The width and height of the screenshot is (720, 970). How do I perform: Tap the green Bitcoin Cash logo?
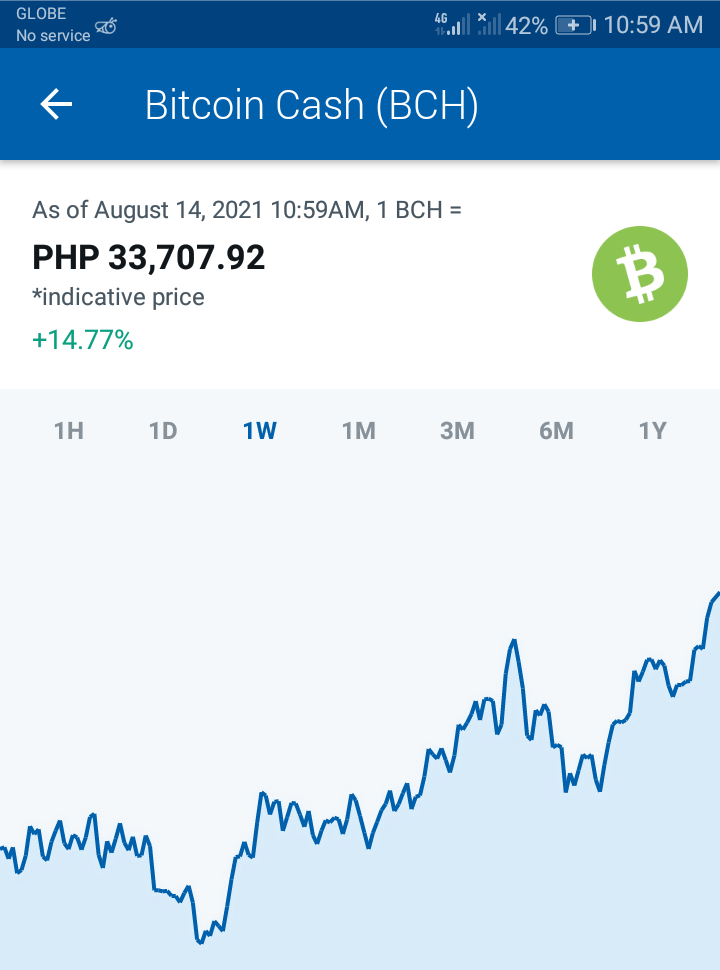tap(640, 274)
